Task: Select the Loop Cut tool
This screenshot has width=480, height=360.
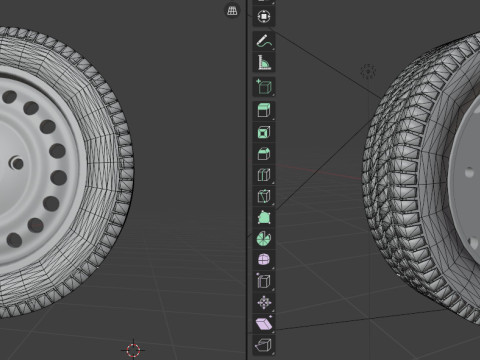Action: coord(264,175)
